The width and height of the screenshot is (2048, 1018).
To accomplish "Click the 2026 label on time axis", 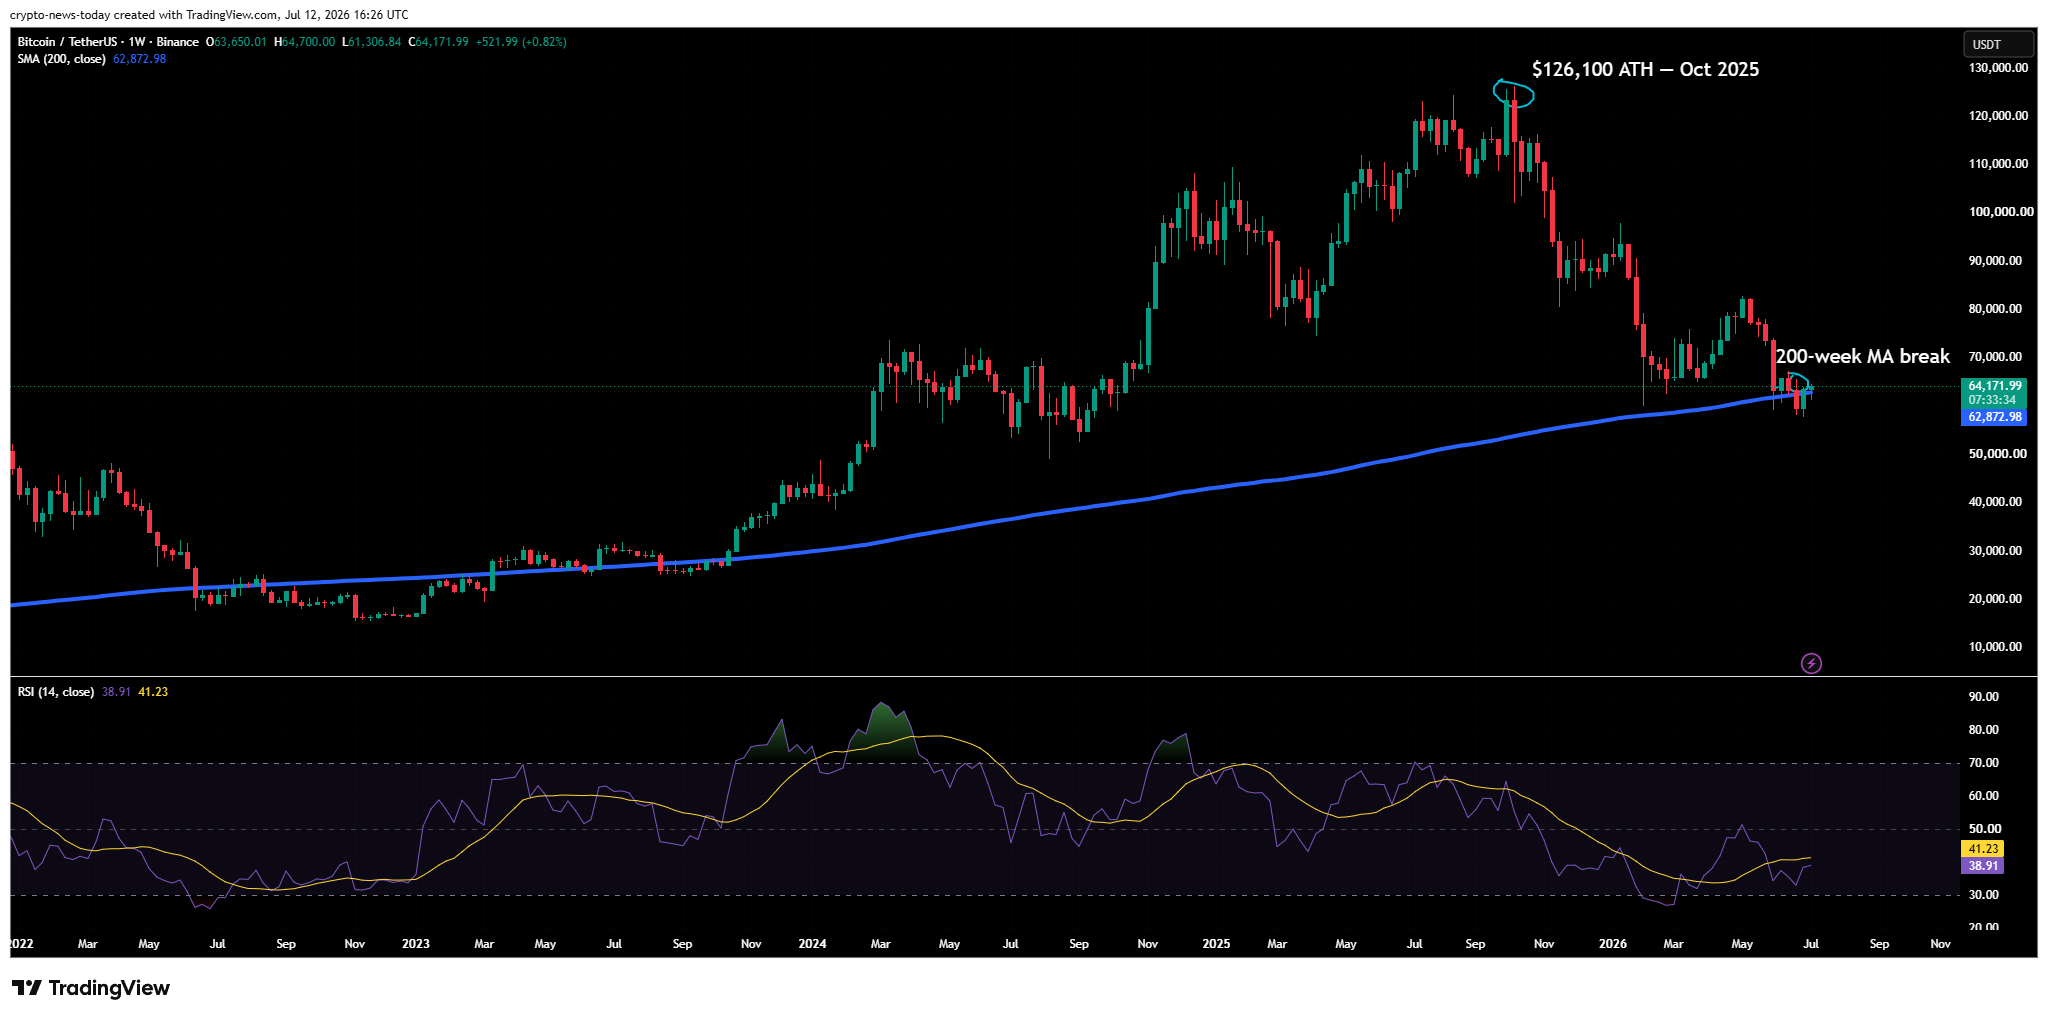I will (1612, 944).
